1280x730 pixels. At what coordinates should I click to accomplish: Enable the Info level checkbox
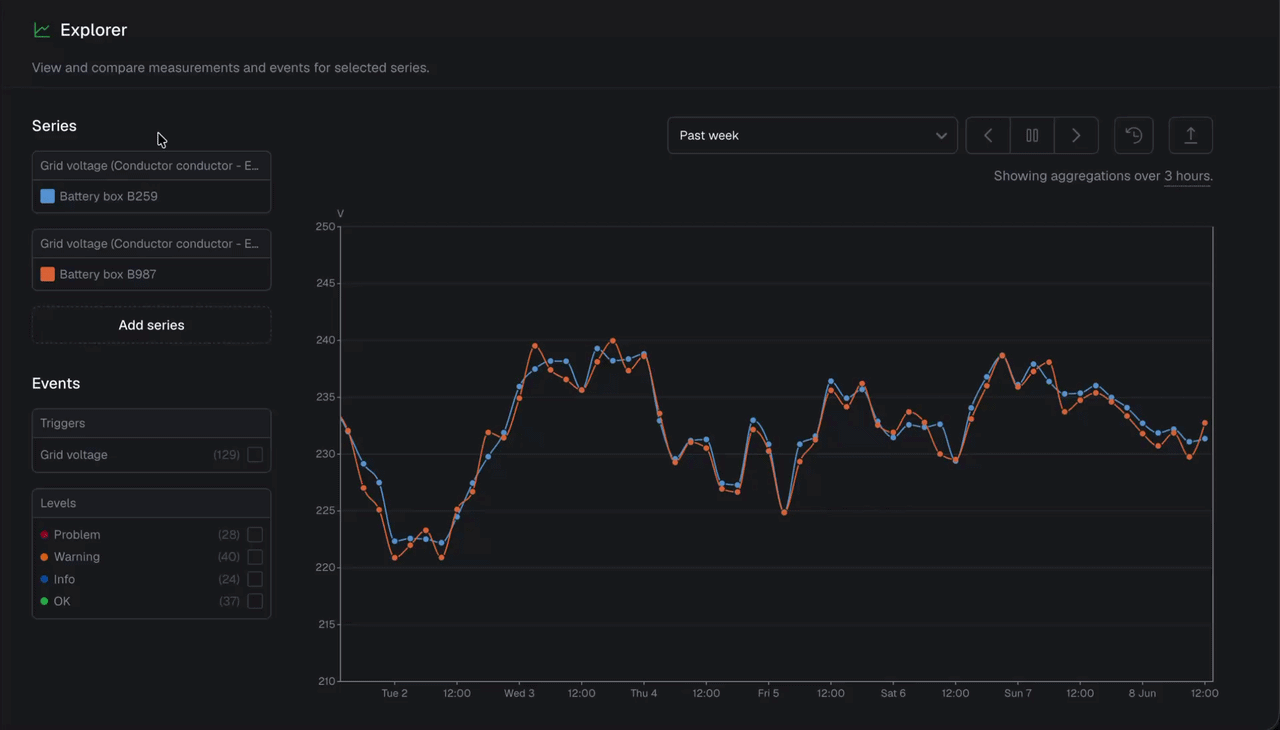255,579
